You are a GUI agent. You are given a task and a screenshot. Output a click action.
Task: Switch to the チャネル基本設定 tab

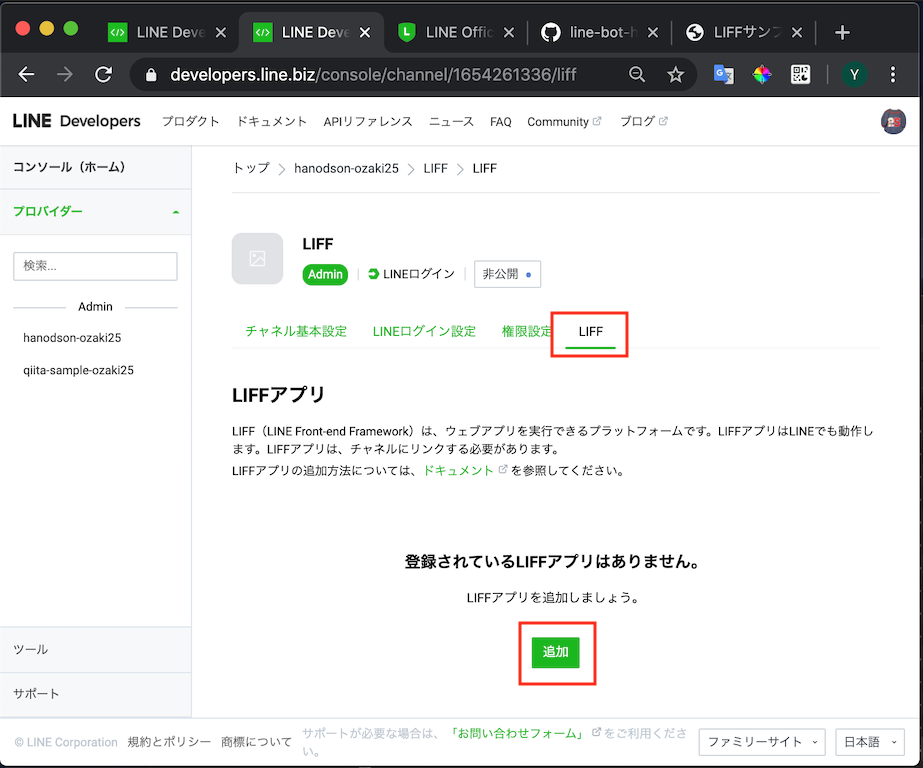pos(296,331)
